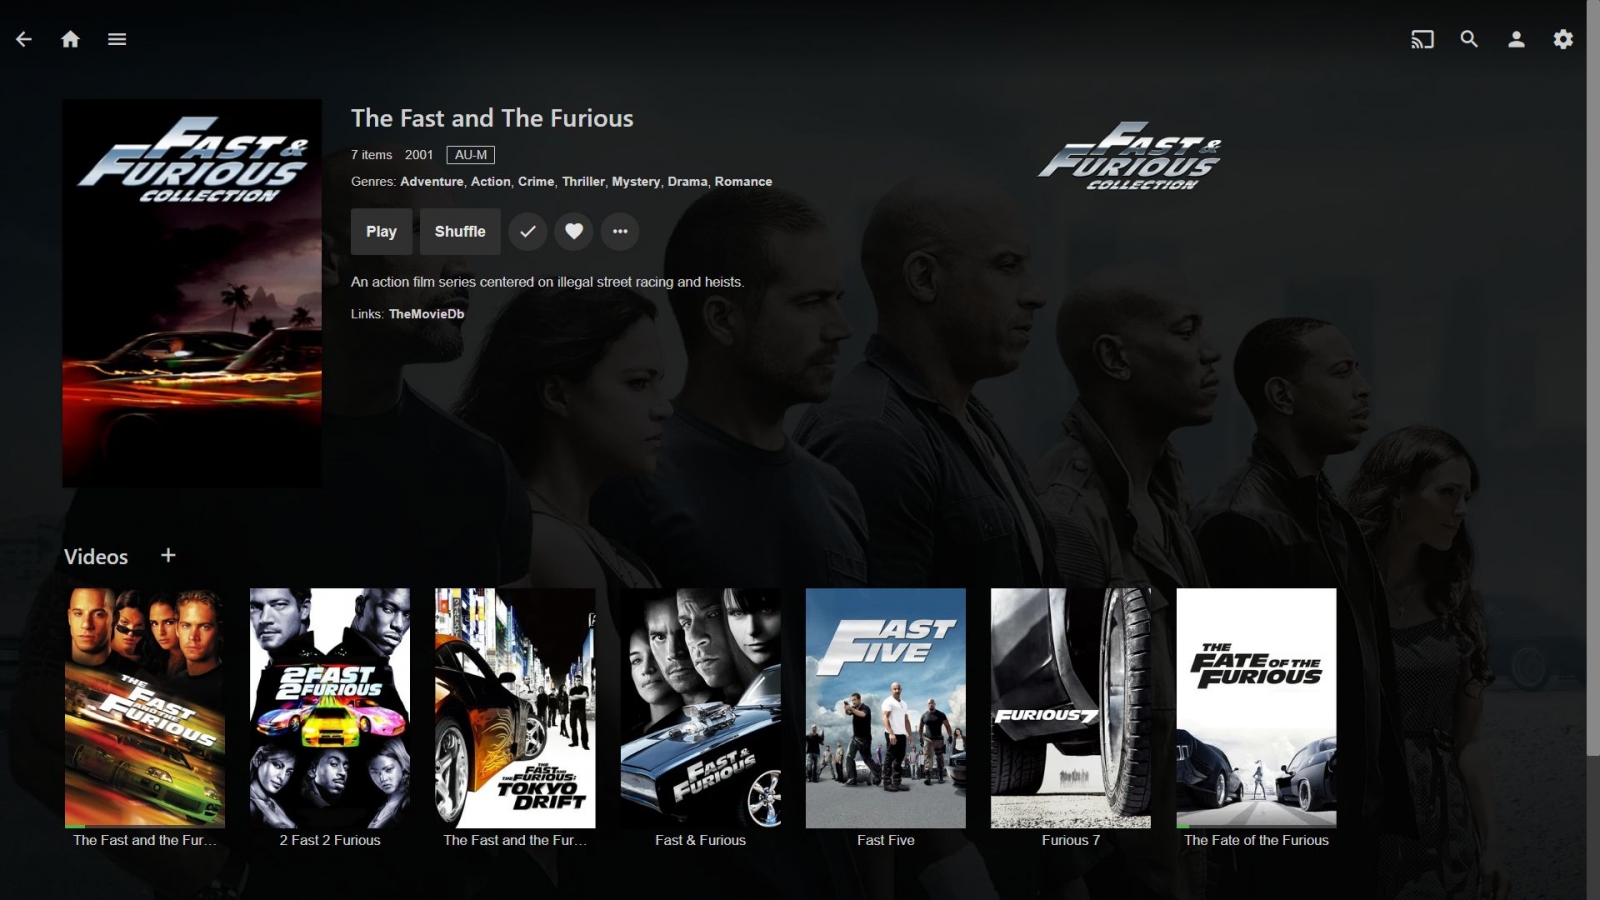Open the Home screen icon
This screenshot has width=1600, height=900.
click(70, 39)
